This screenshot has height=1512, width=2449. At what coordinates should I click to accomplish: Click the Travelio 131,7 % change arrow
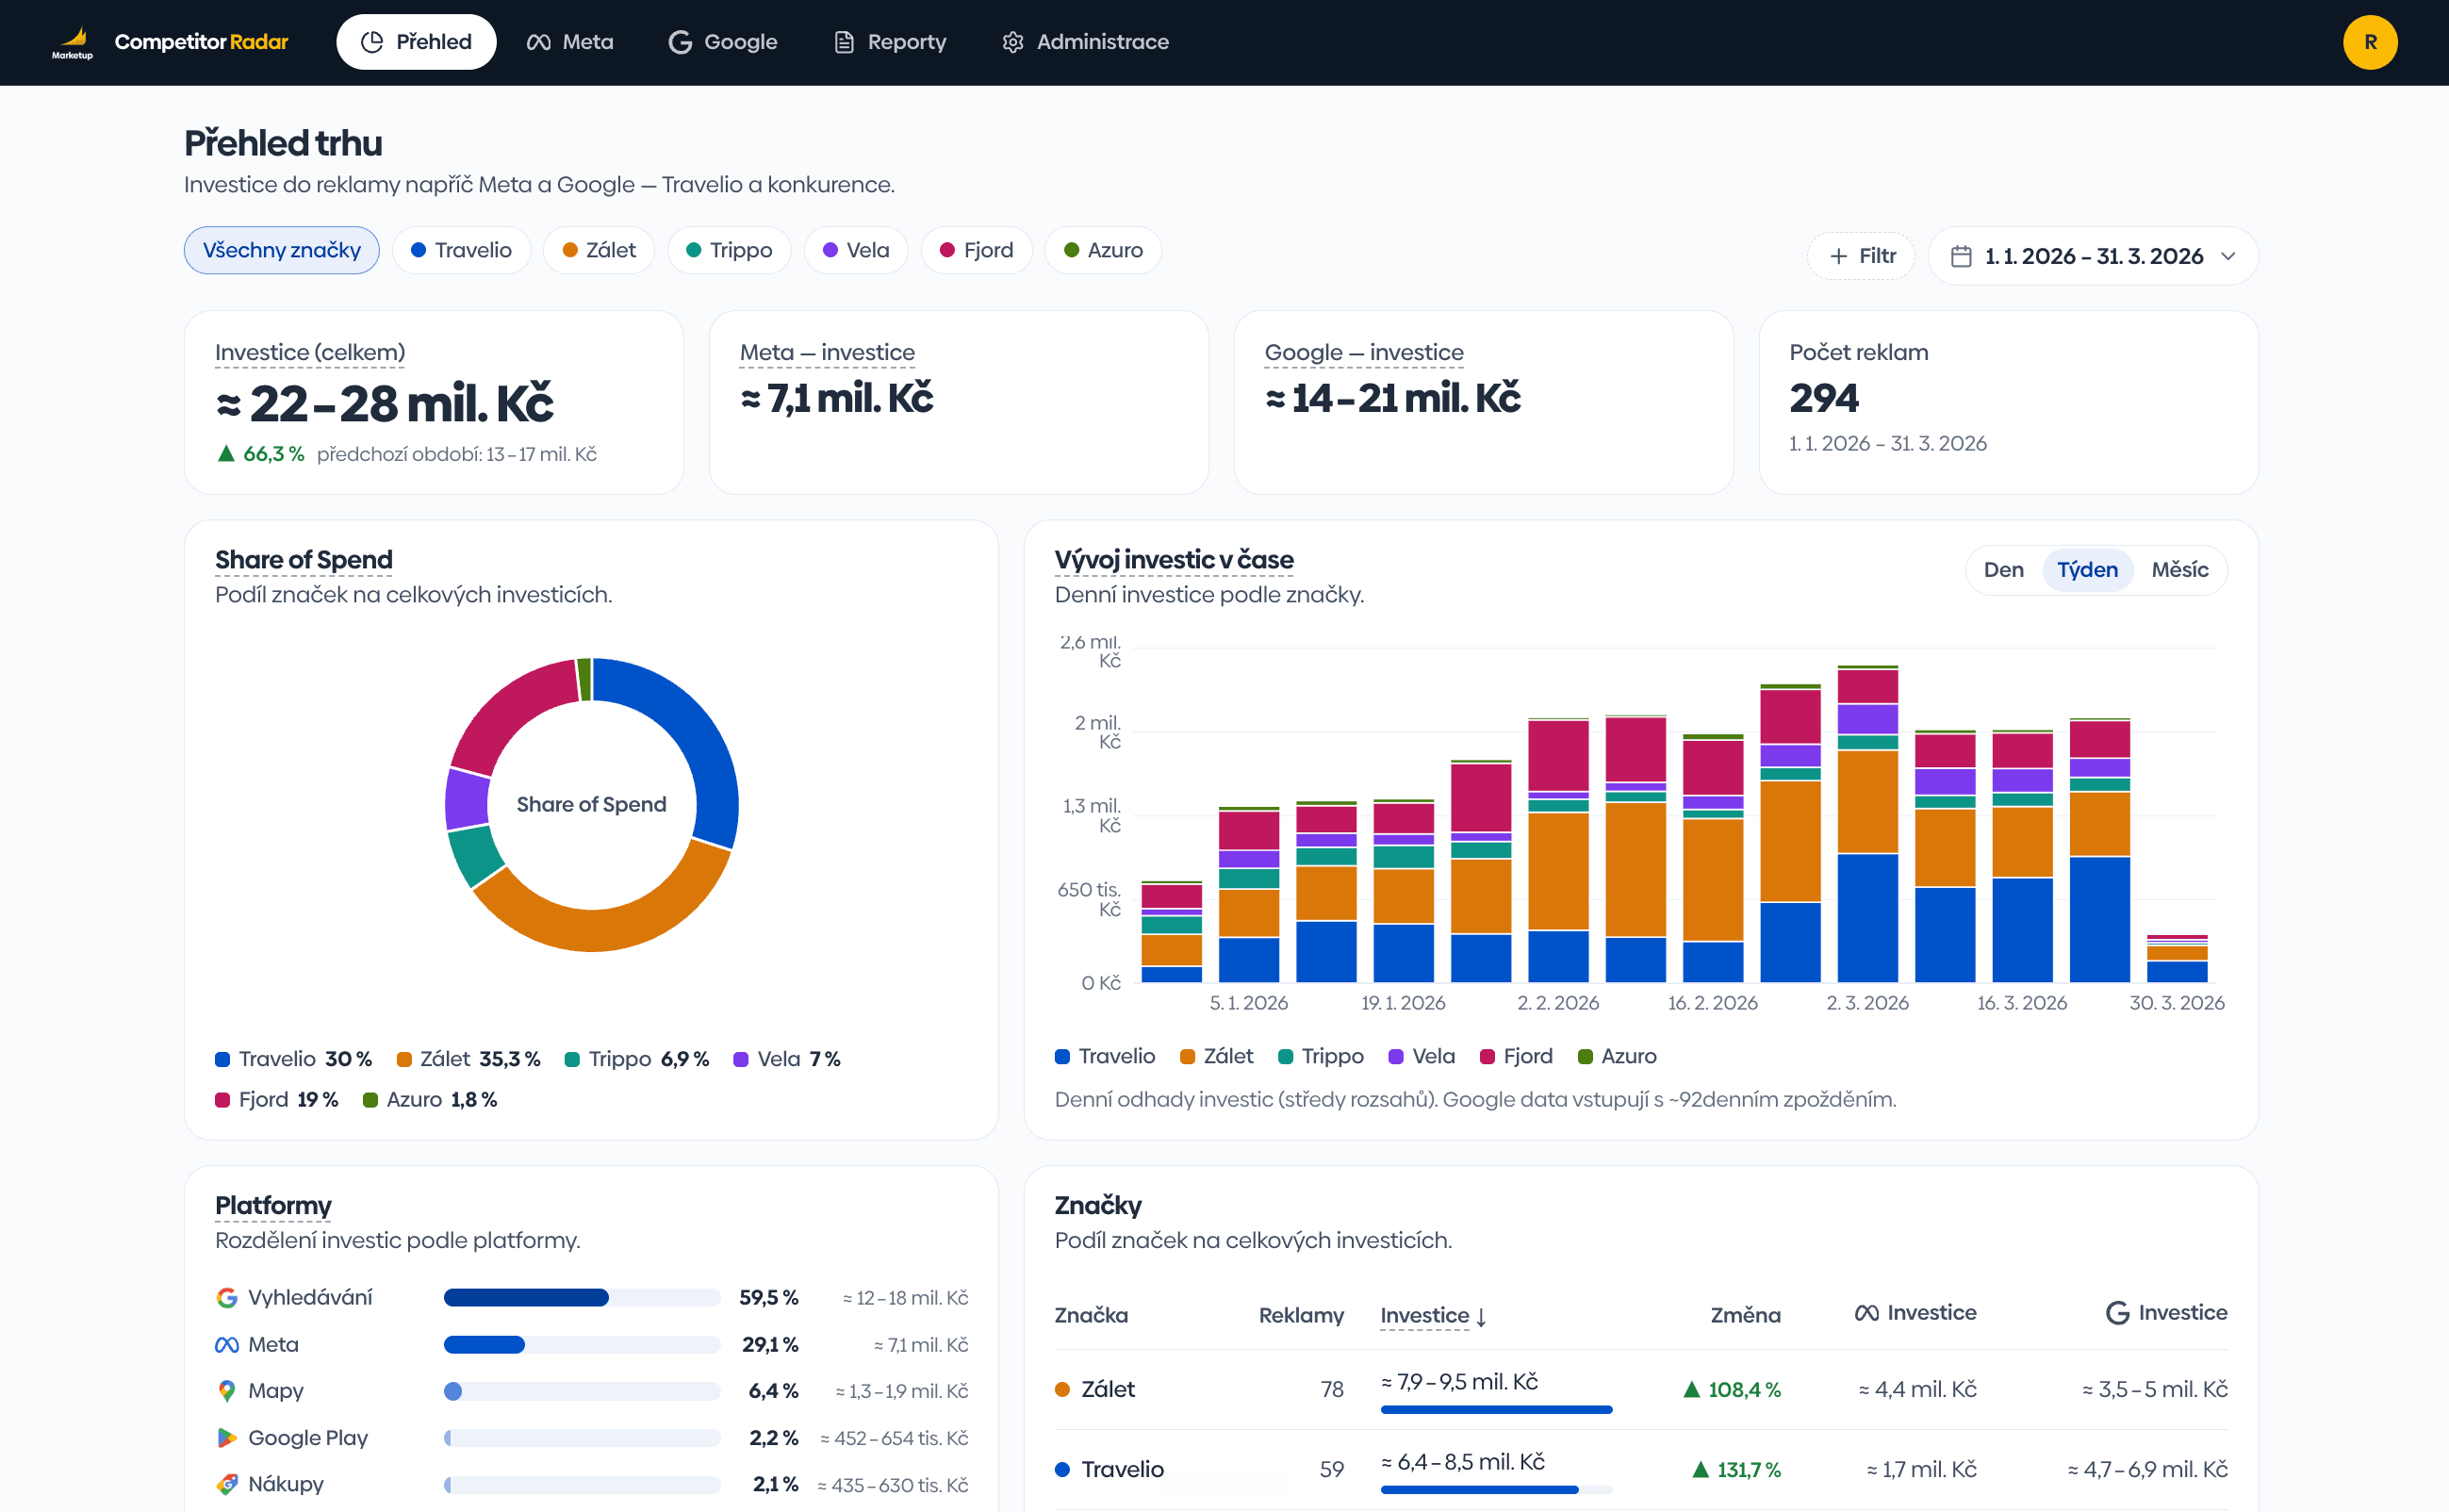(1700, 1470)
